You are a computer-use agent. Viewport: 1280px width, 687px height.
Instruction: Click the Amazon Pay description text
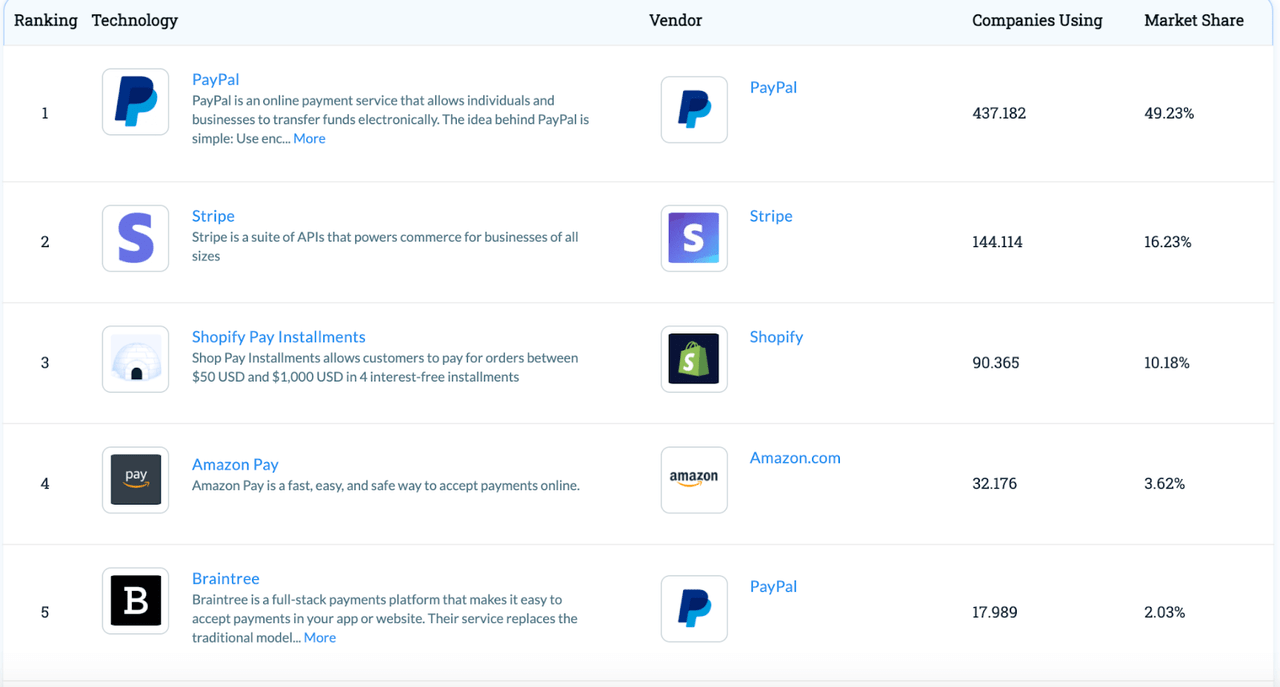386,486
